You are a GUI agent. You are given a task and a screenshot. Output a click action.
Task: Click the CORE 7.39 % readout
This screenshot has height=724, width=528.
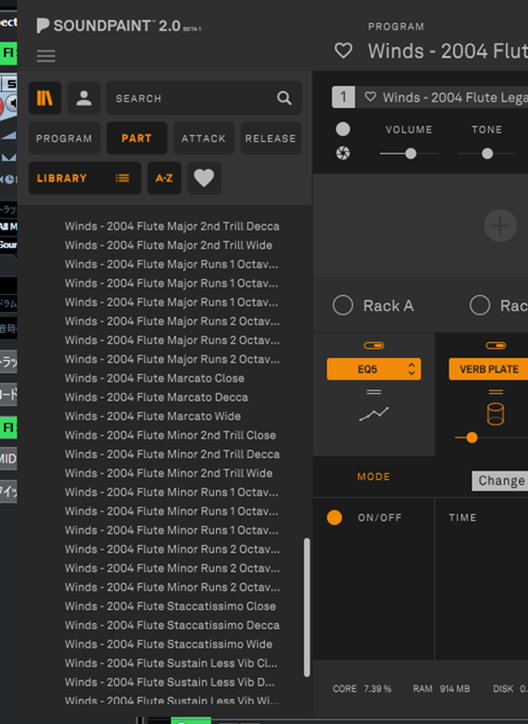click(x=362, y=689)
